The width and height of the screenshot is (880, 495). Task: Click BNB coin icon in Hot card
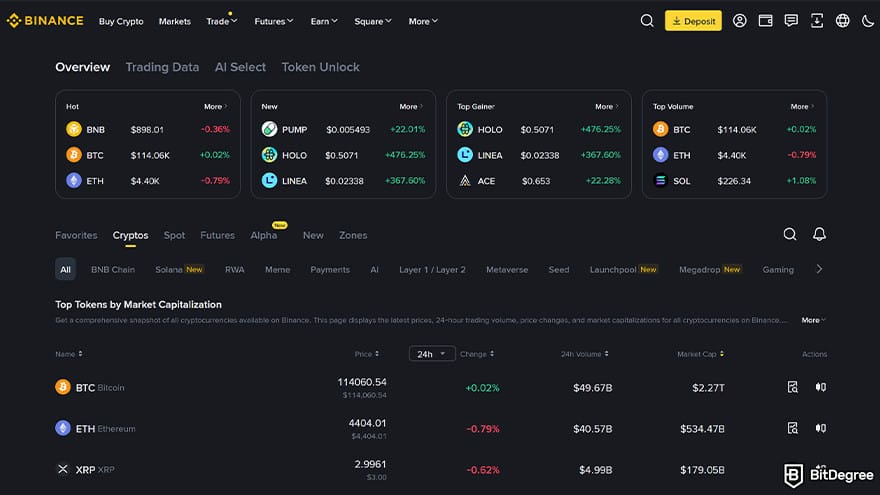point(74,129)
